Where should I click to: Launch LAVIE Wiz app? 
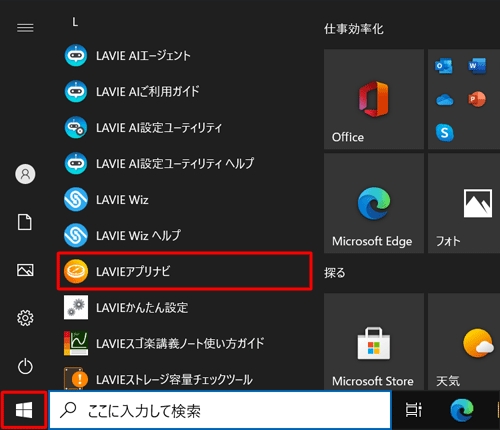click(x=184, y=200)
